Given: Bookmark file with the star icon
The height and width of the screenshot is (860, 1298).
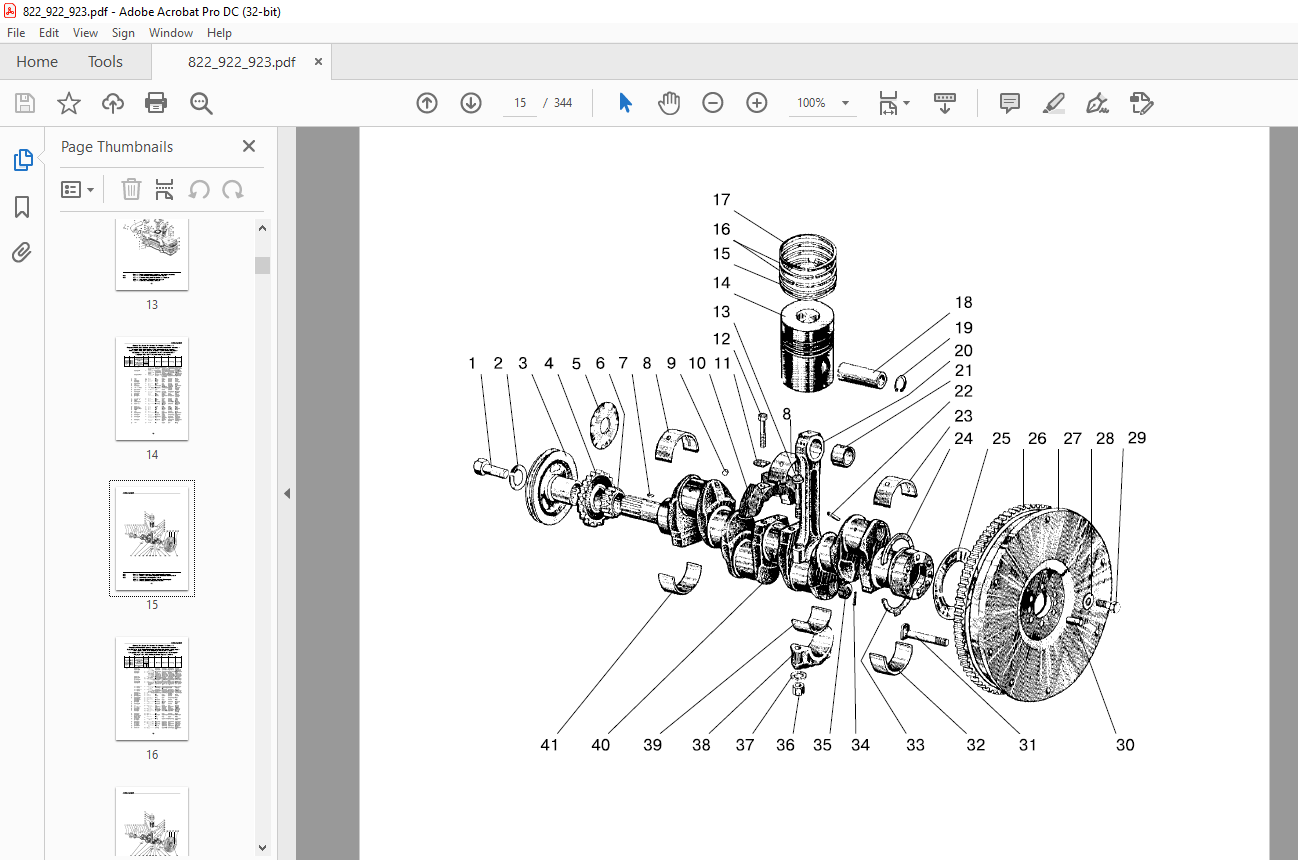Looking at the screenshot, I should click(x=68, y=103).
